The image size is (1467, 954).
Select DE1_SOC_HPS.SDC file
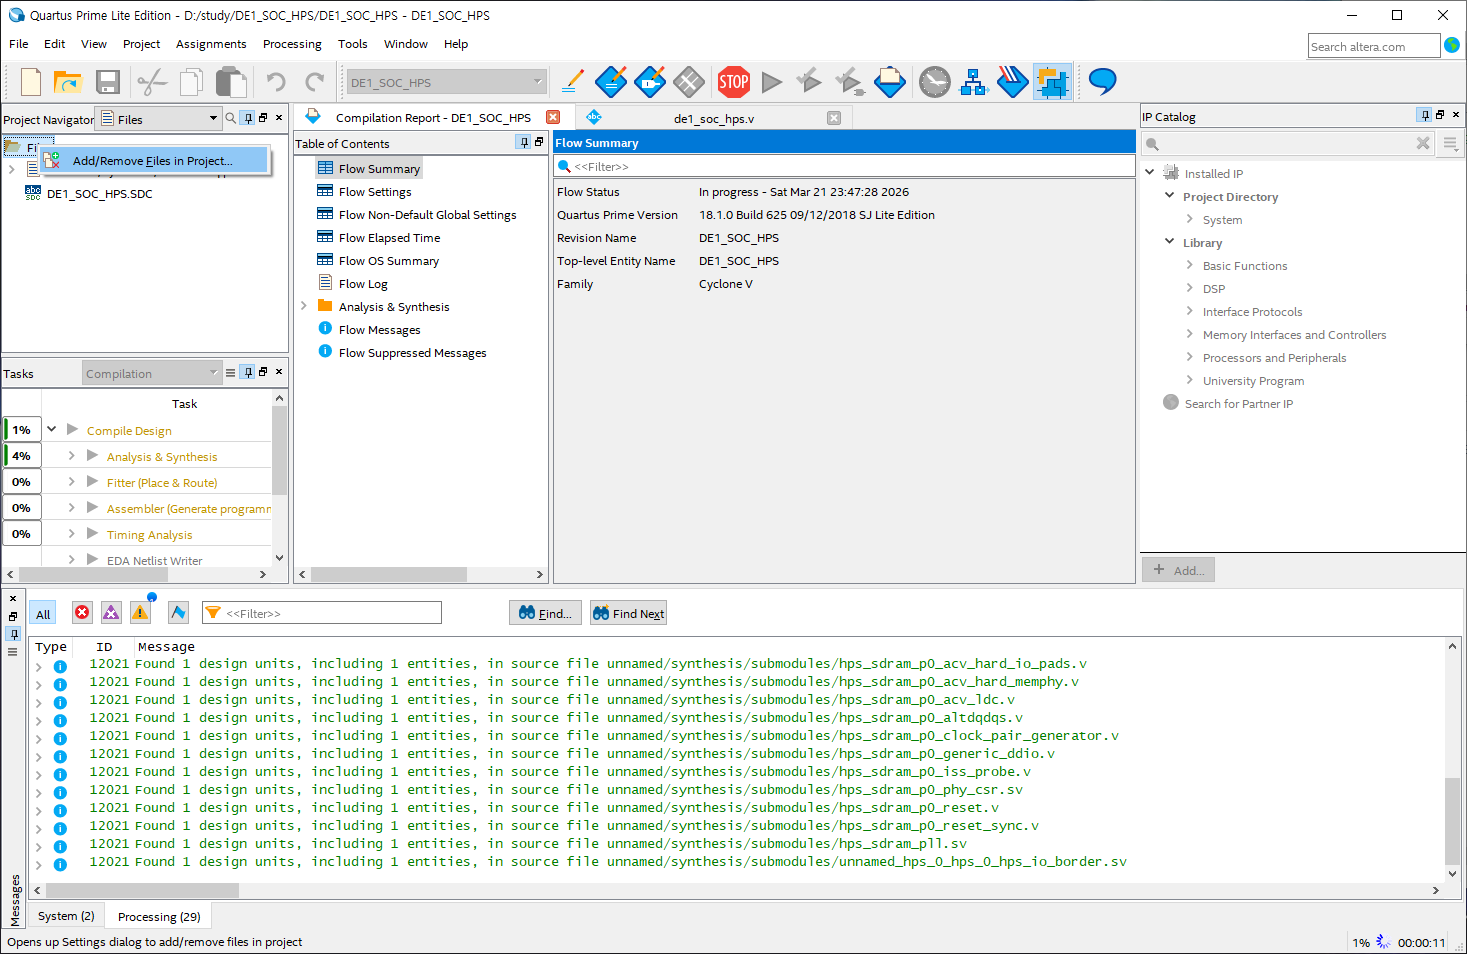pyautogui.click(x=99, y=193)
